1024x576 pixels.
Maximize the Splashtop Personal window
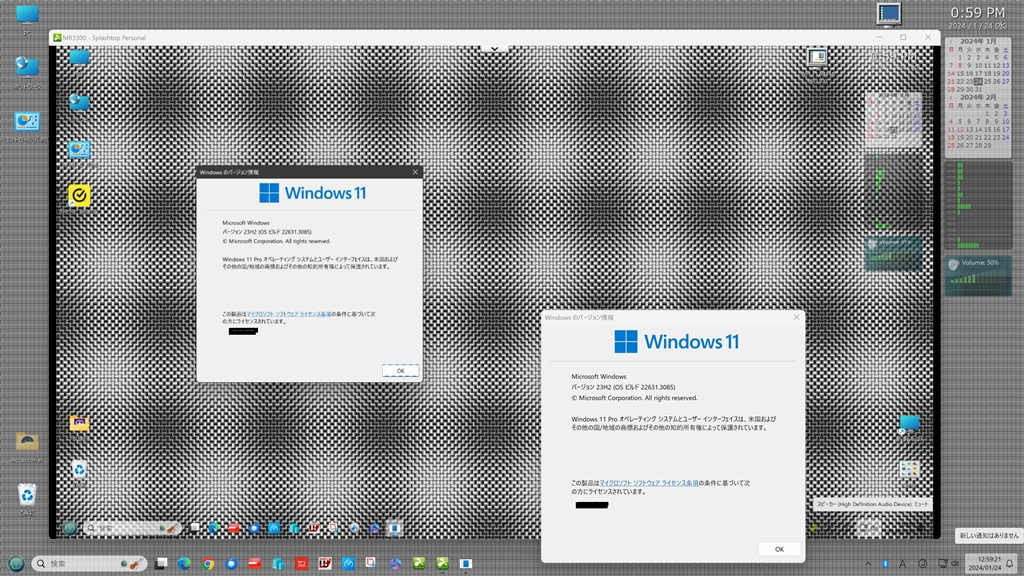(x=903, y=37)
